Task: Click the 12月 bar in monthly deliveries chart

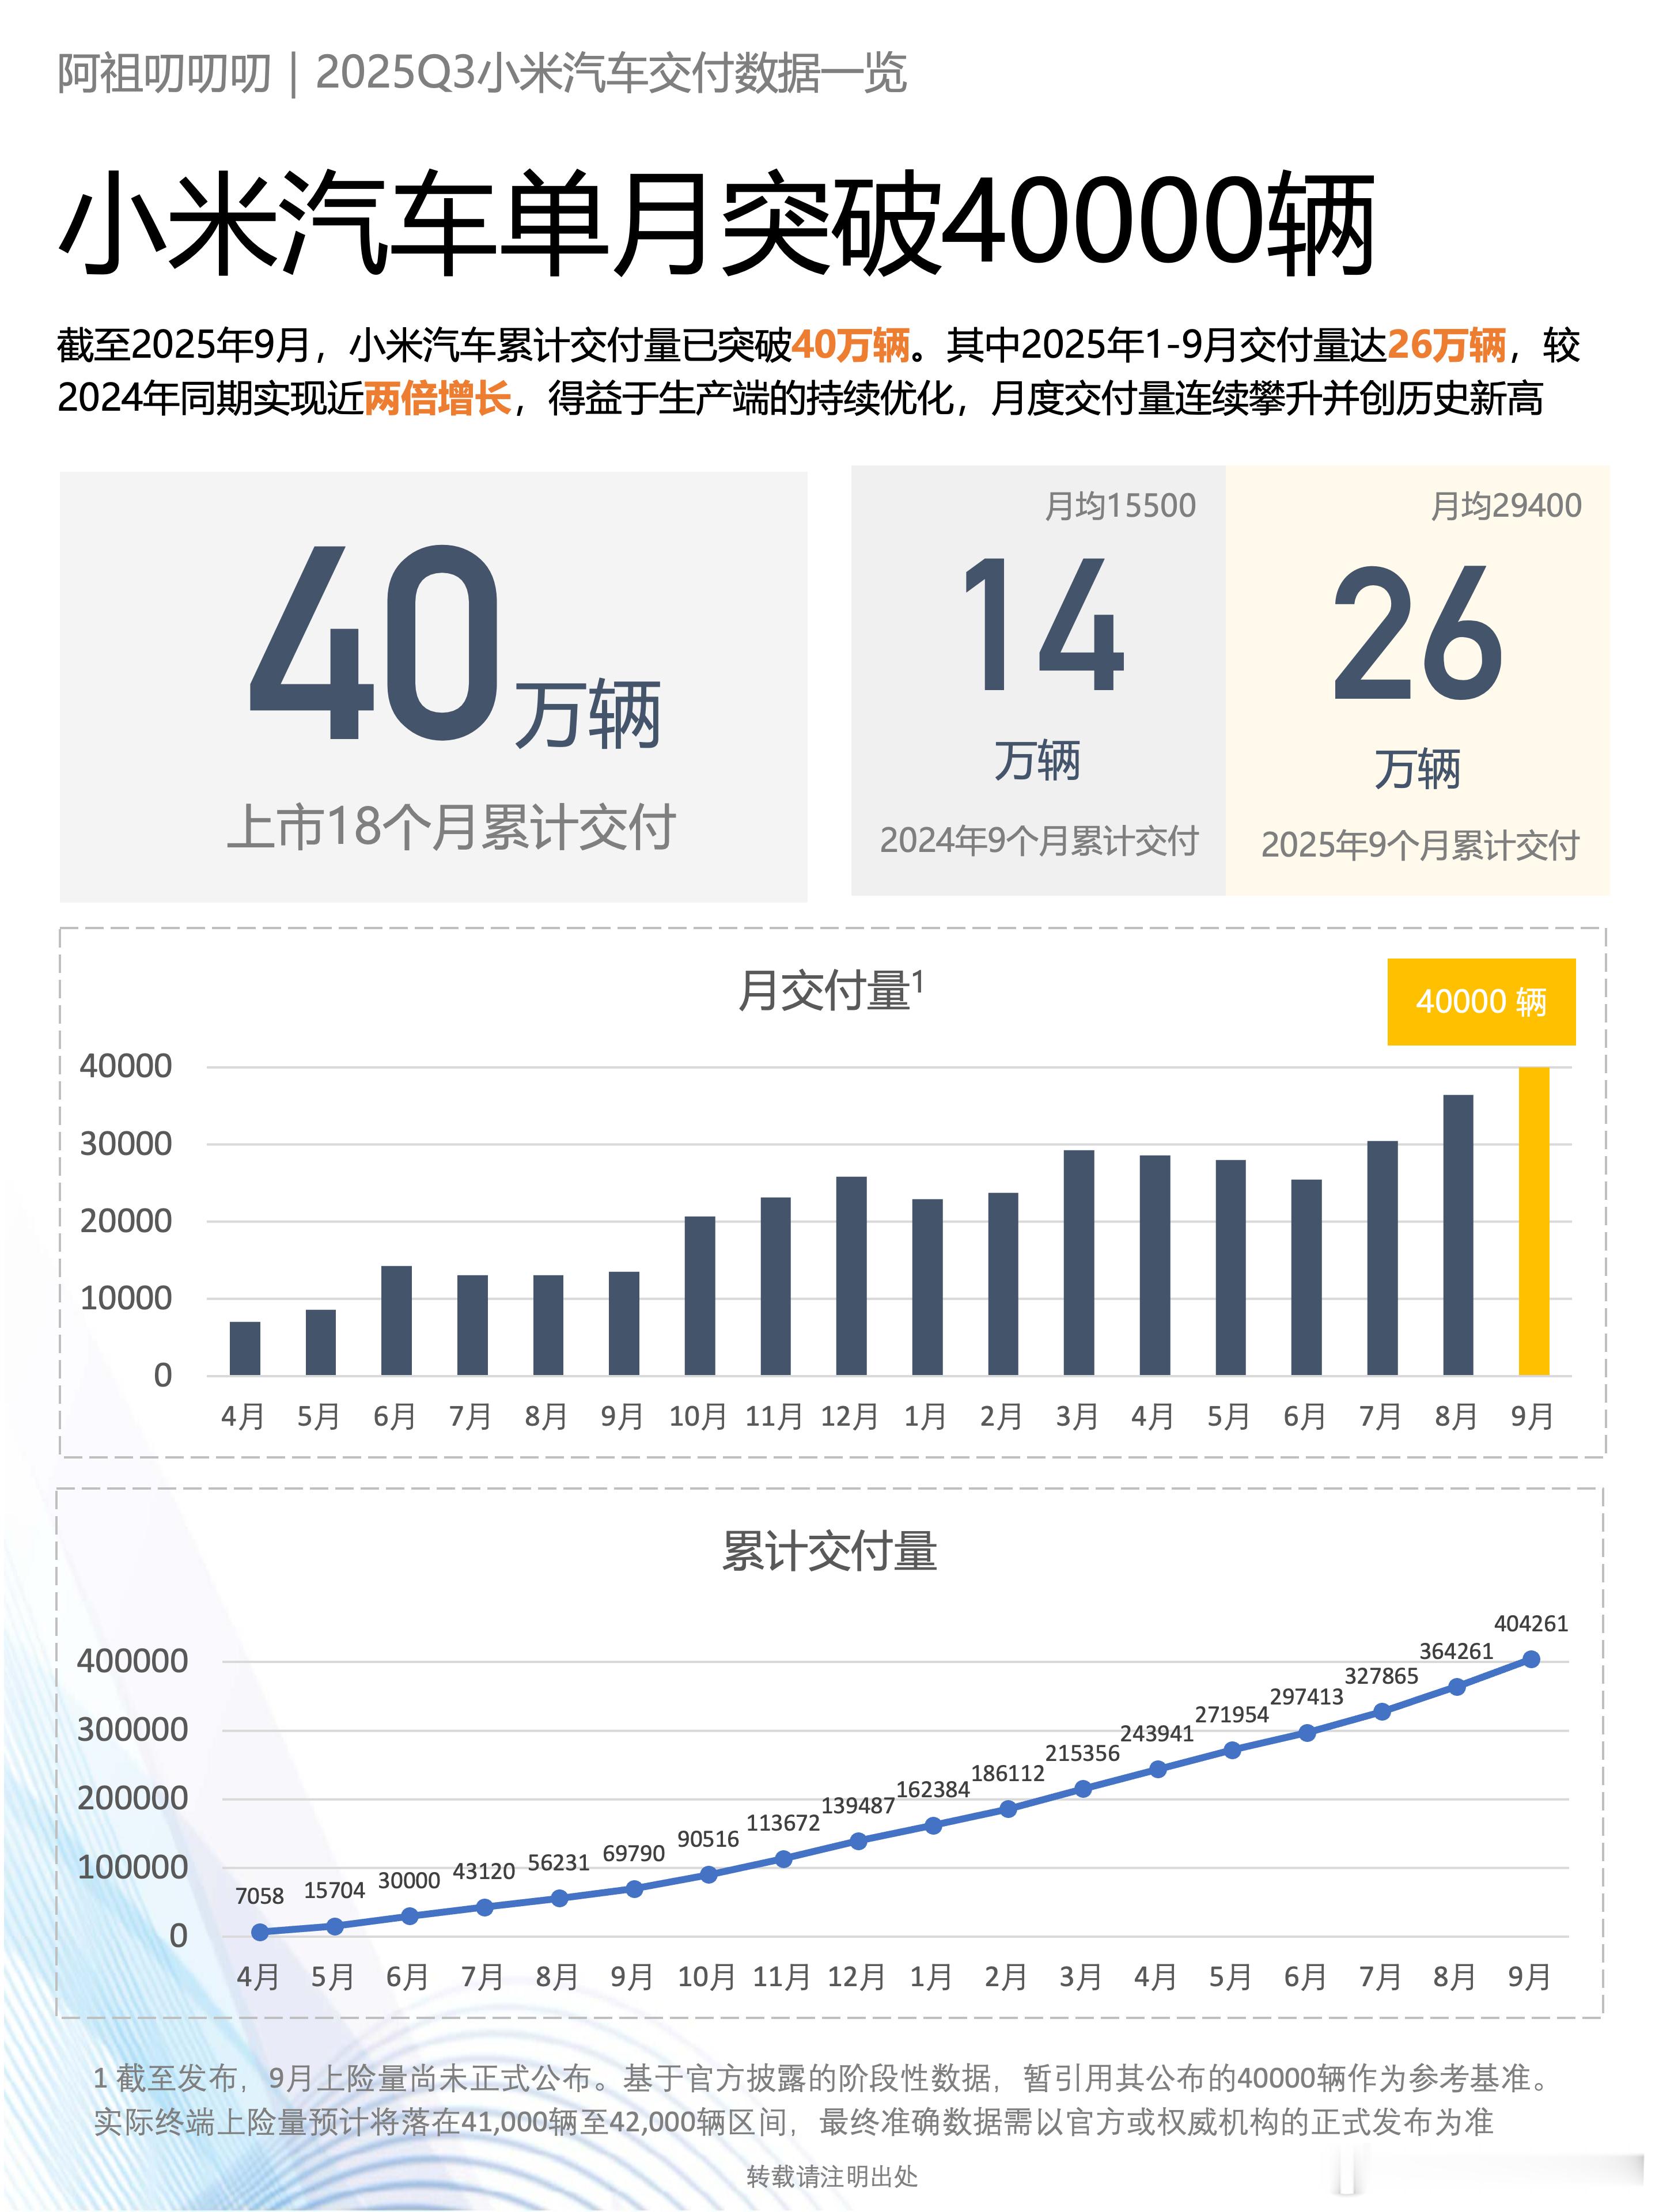Action: tap(851, 1275)
